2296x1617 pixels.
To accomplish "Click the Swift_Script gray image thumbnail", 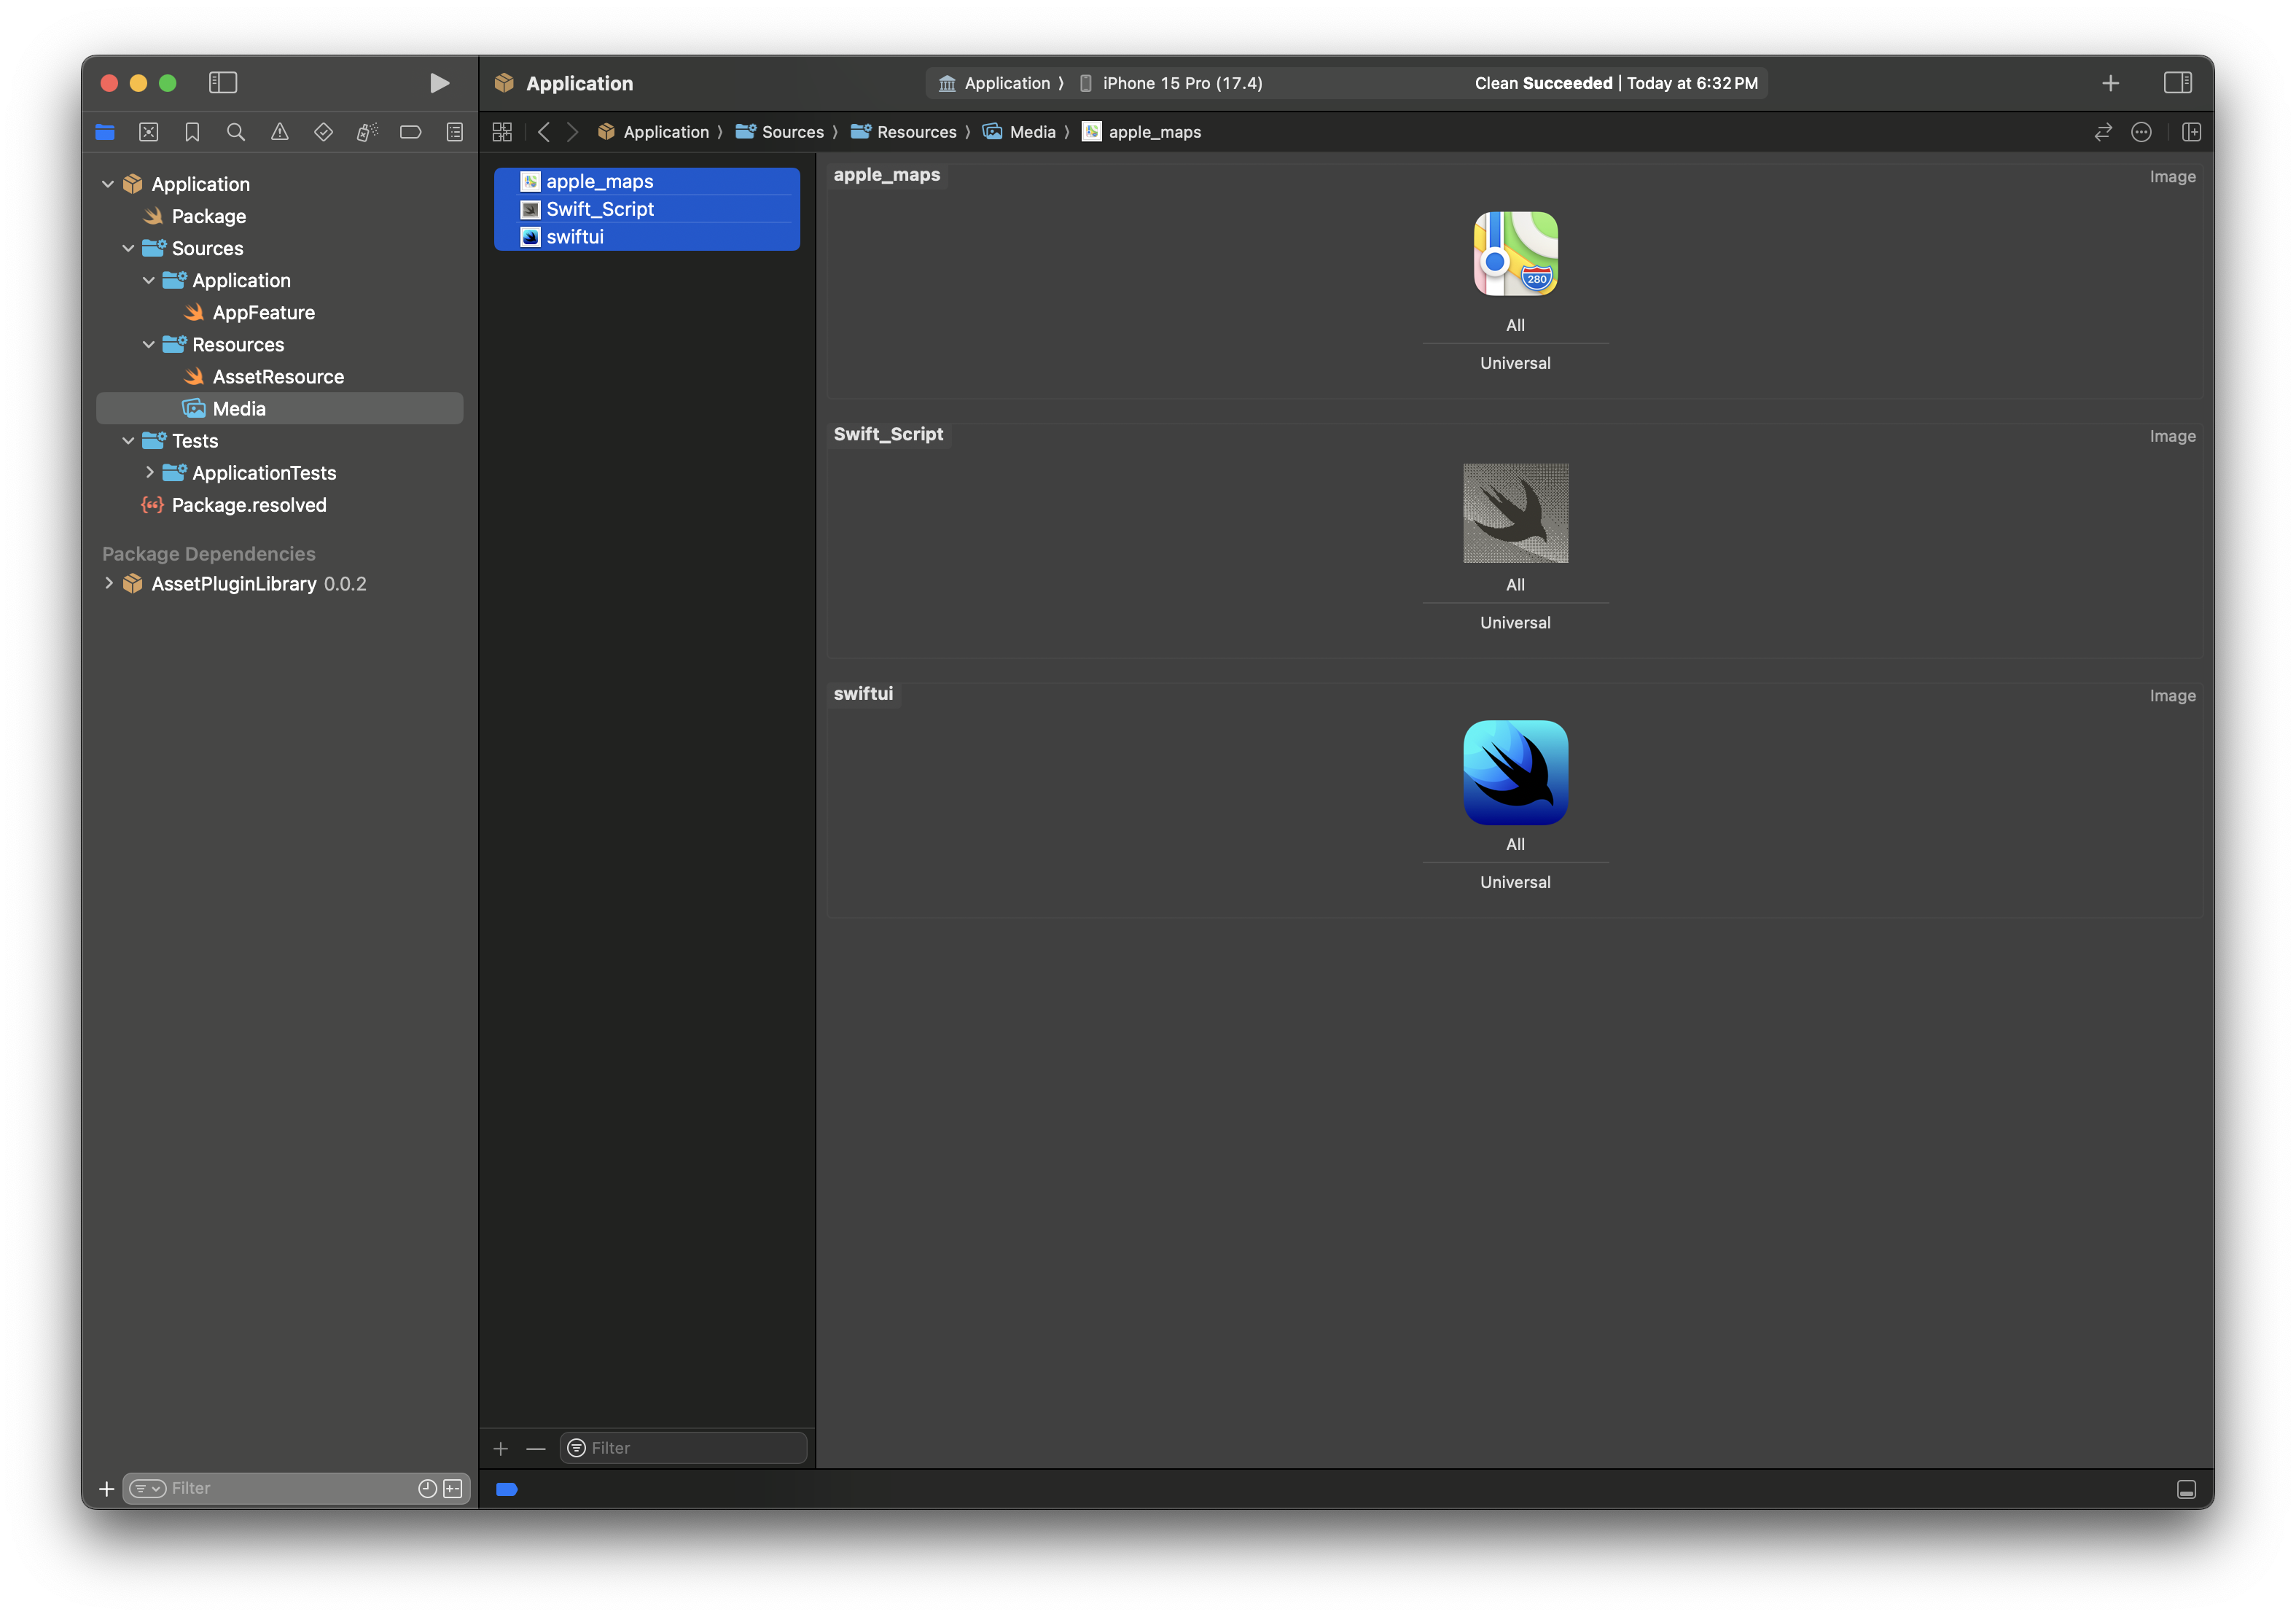I will pos(1516,513).
